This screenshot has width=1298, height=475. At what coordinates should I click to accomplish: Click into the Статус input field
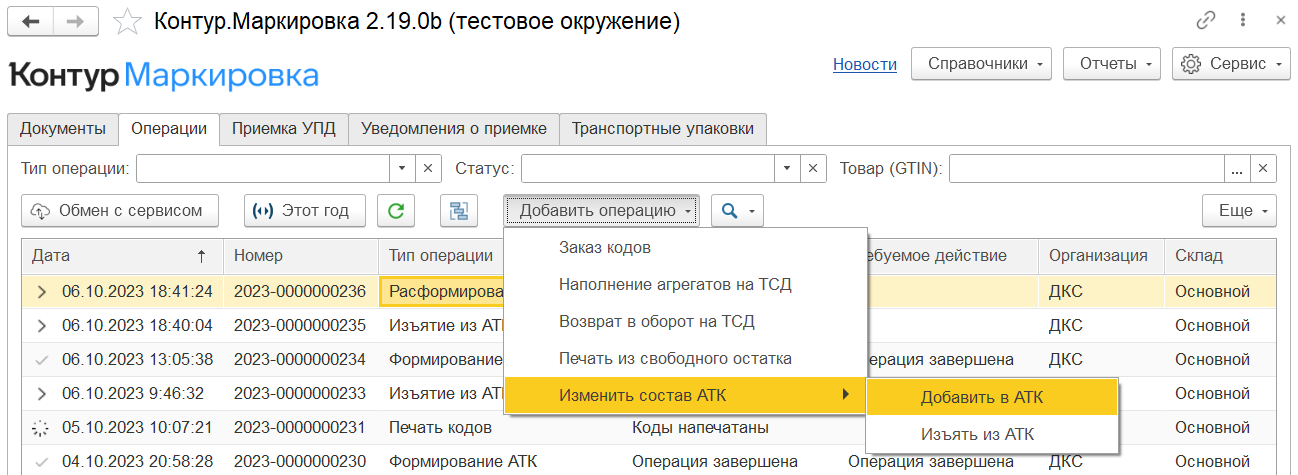(648, 169)
